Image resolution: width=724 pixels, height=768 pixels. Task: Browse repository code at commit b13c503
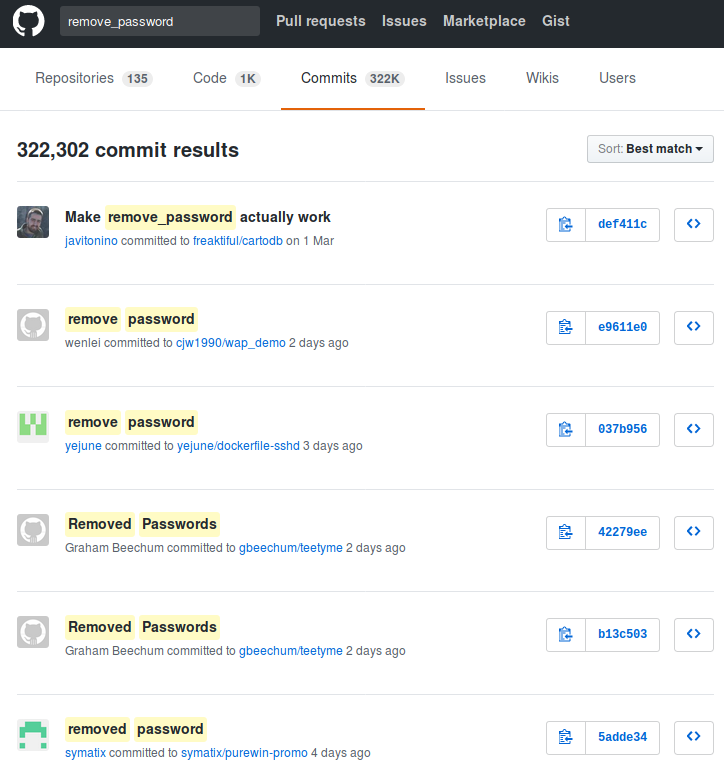click(693, 634)
